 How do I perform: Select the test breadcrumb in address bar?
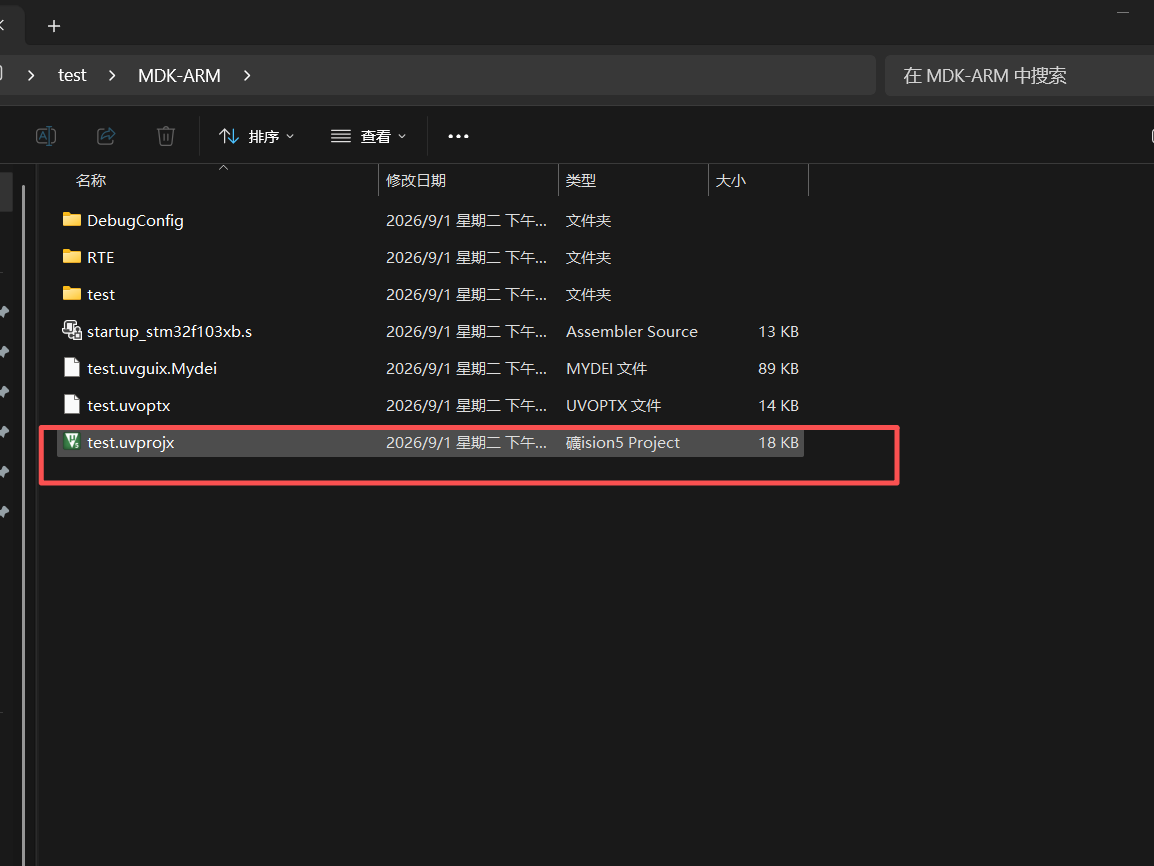coord(72,75)
